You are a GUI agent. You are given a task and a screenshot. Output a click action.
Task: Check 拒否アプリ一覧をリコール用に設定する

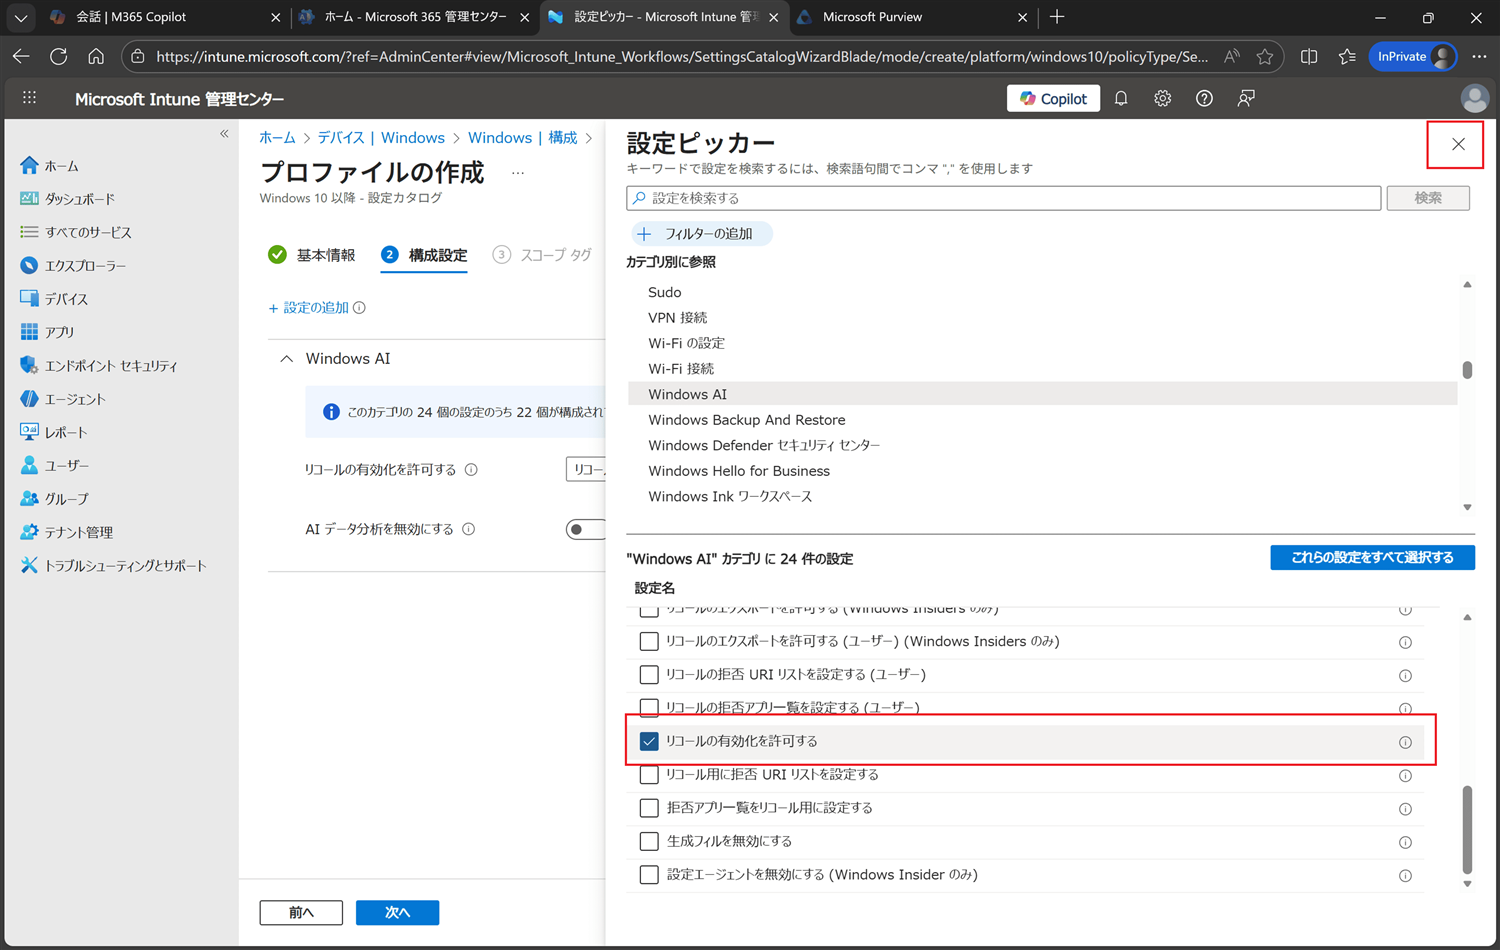(x=649, y=808)
